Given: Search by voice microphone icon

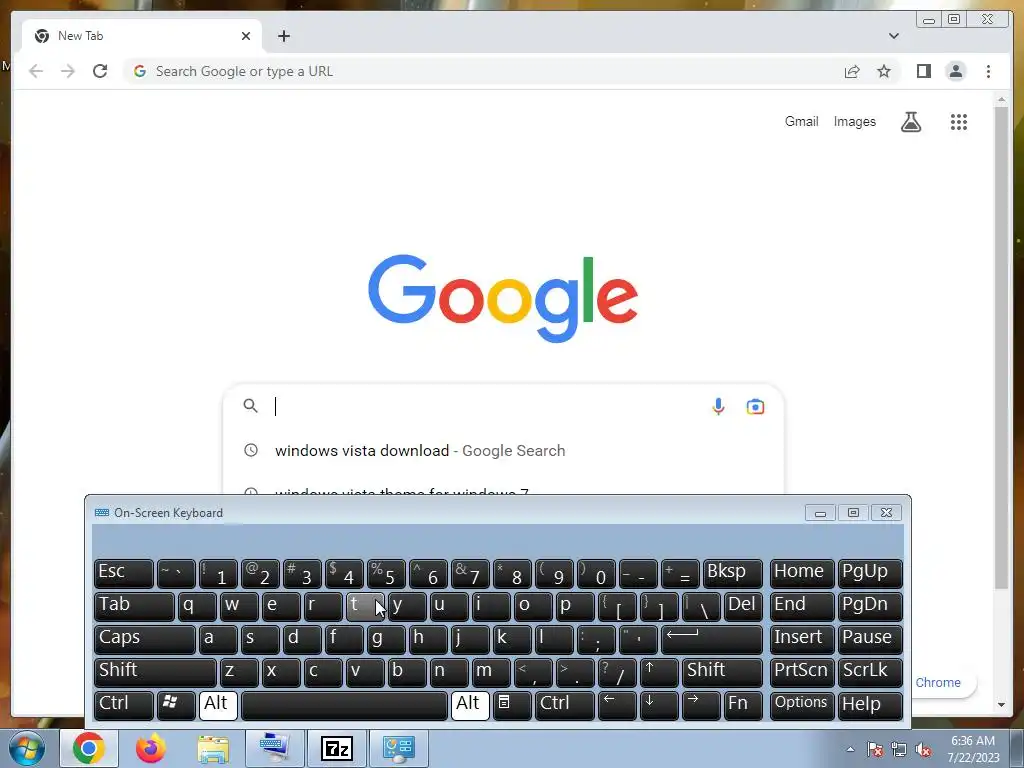Looking at the screenshot, I should (718, 406).
